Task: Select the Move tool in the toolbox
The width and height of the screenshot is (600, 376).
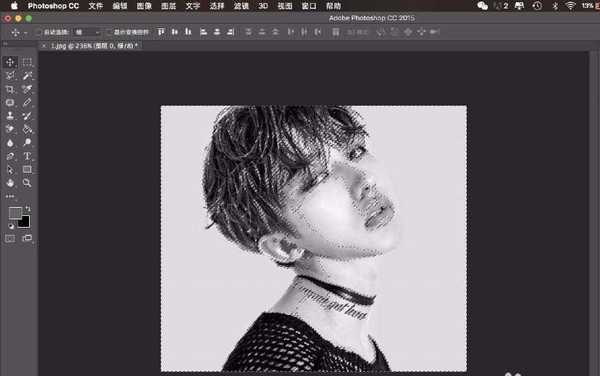Action: tap(10, 62)
